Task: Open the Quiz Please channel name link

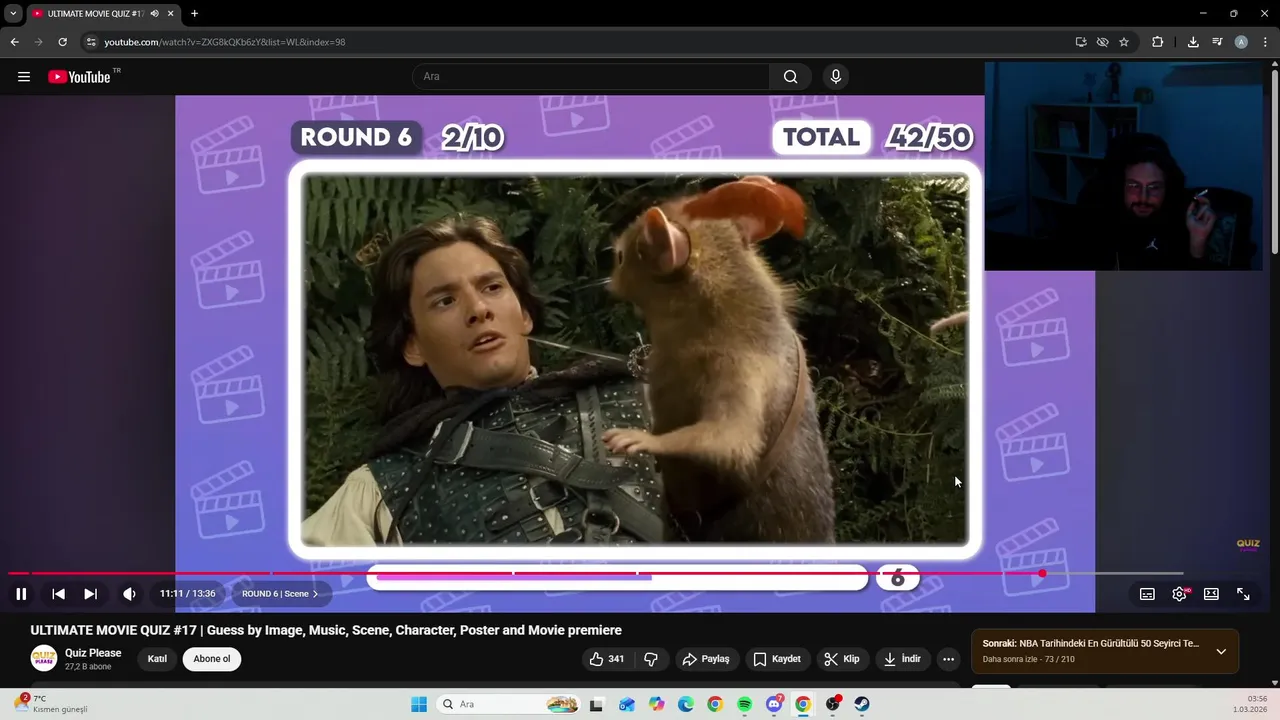Action: 93,653
